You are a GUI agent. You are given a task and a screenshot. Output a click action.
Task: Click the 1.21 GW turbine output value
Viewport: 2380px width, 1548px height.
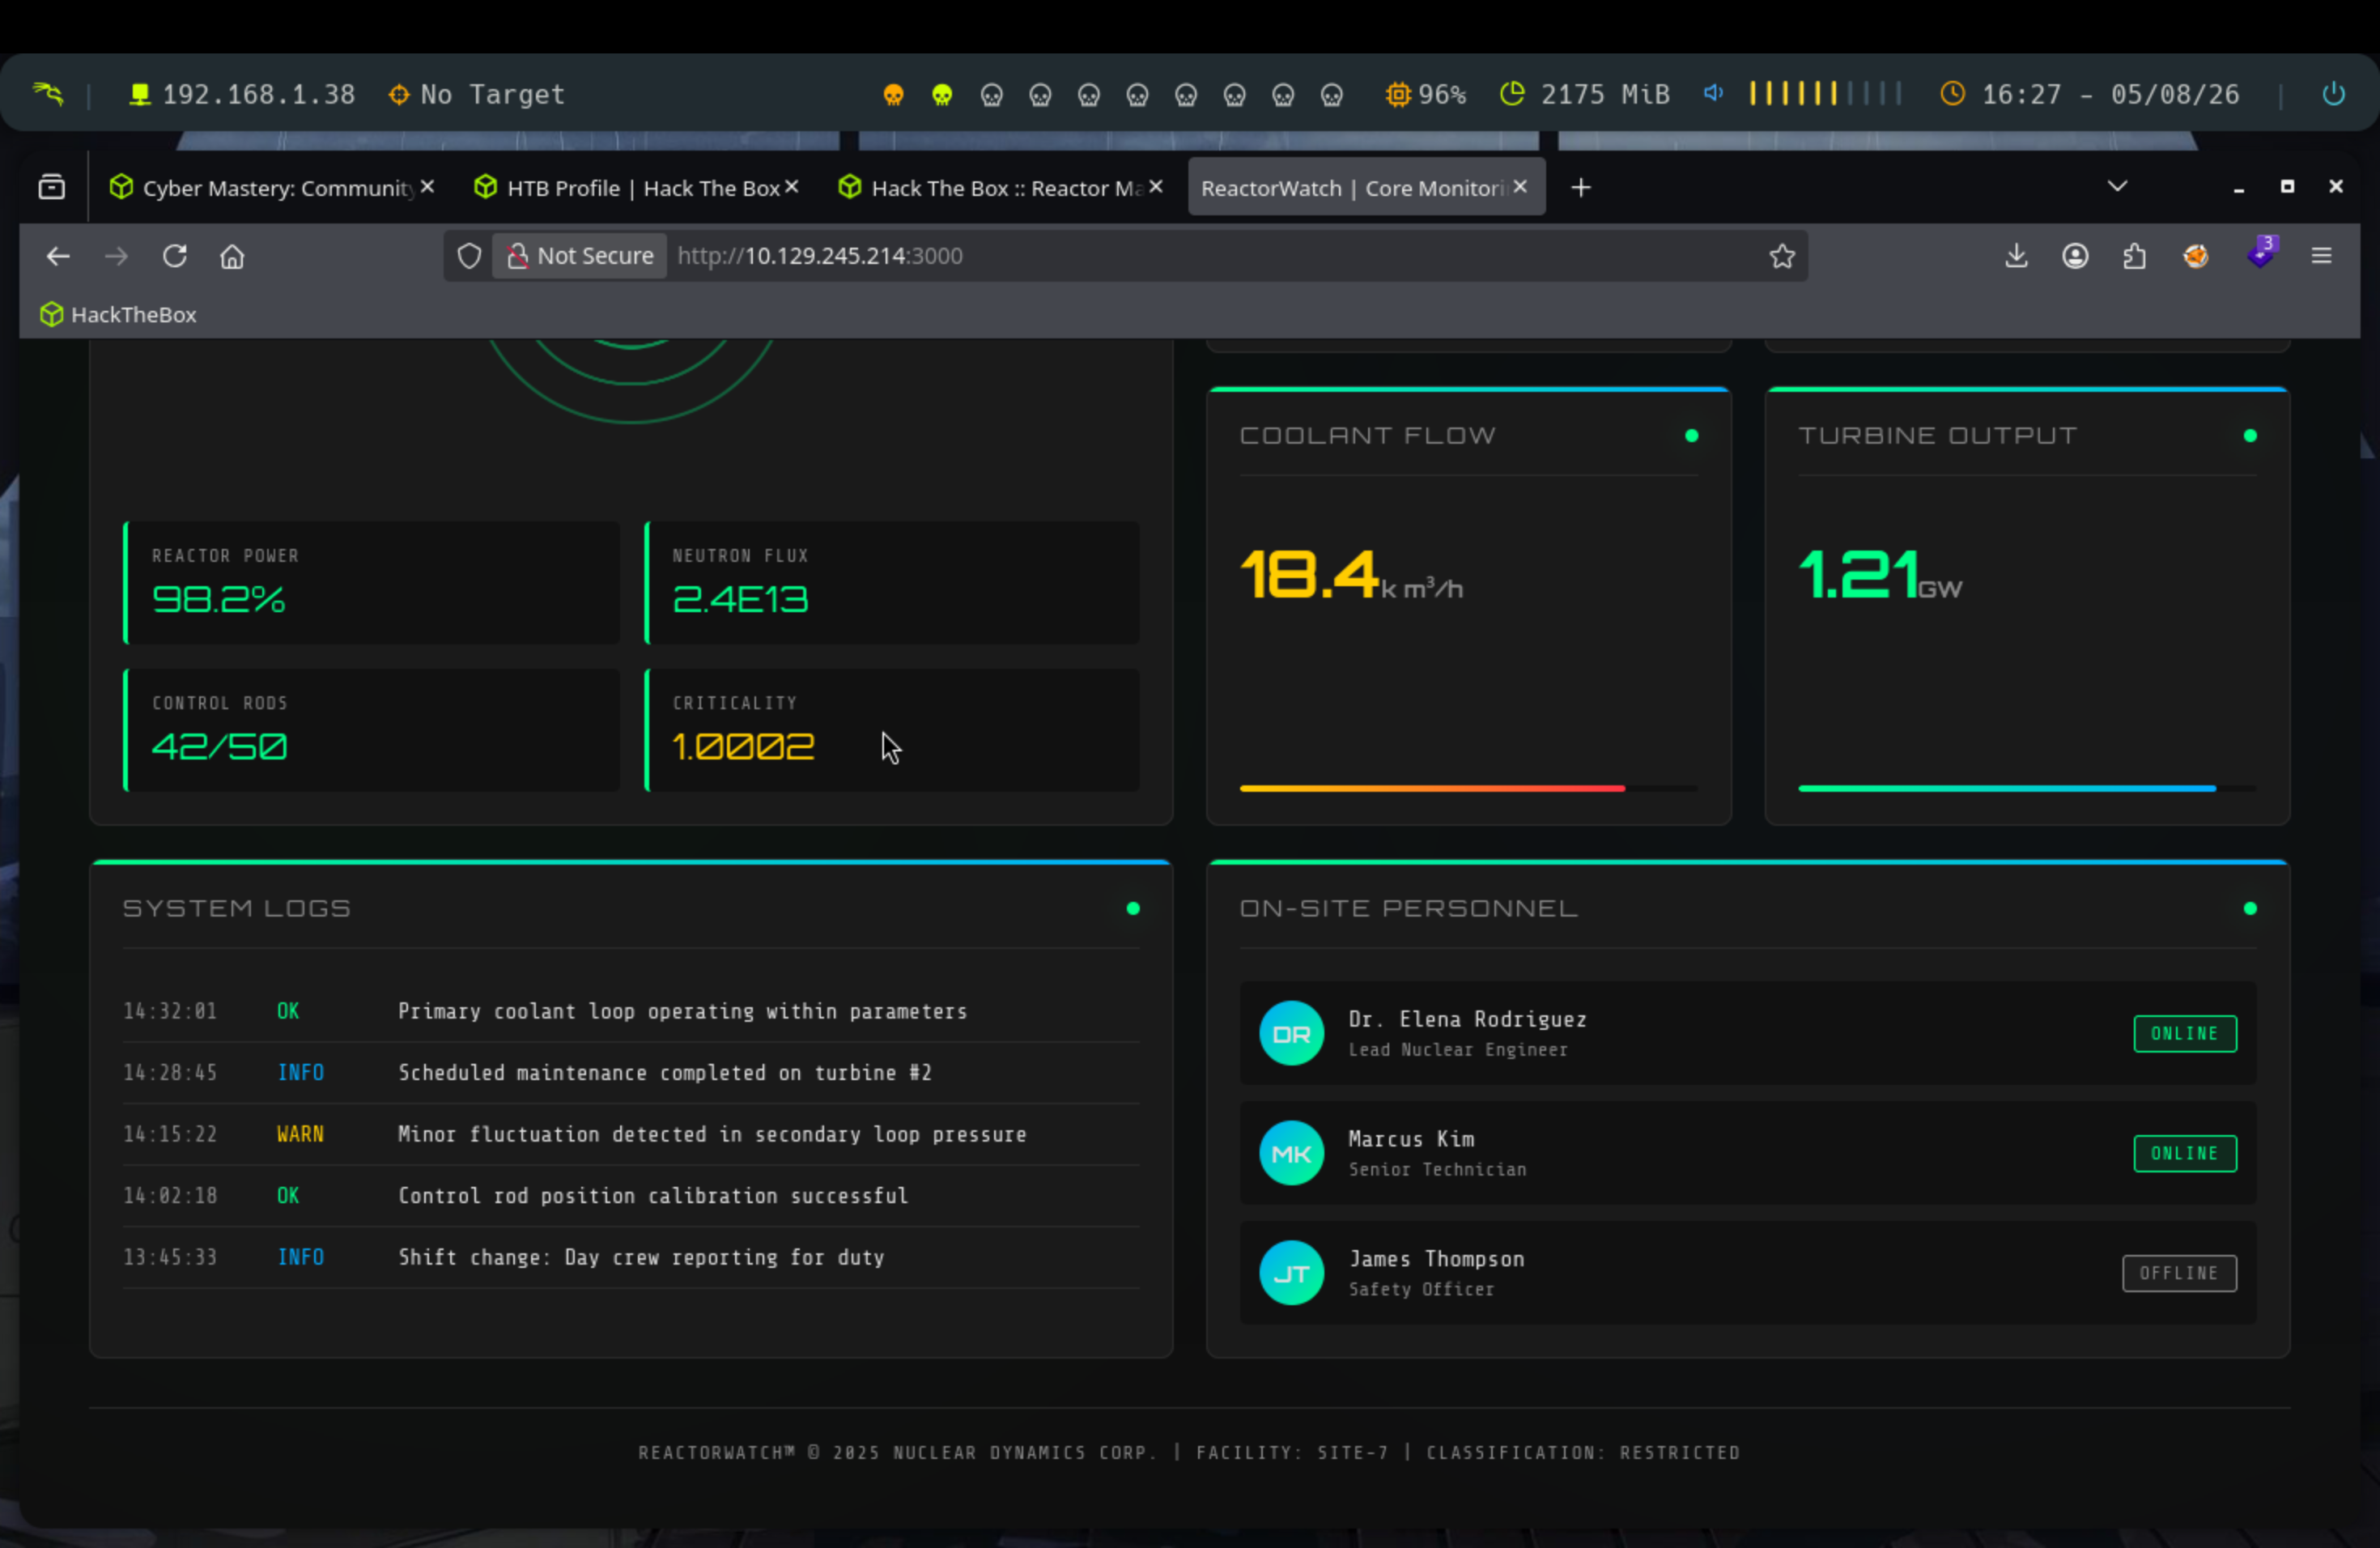point(1880,575)
